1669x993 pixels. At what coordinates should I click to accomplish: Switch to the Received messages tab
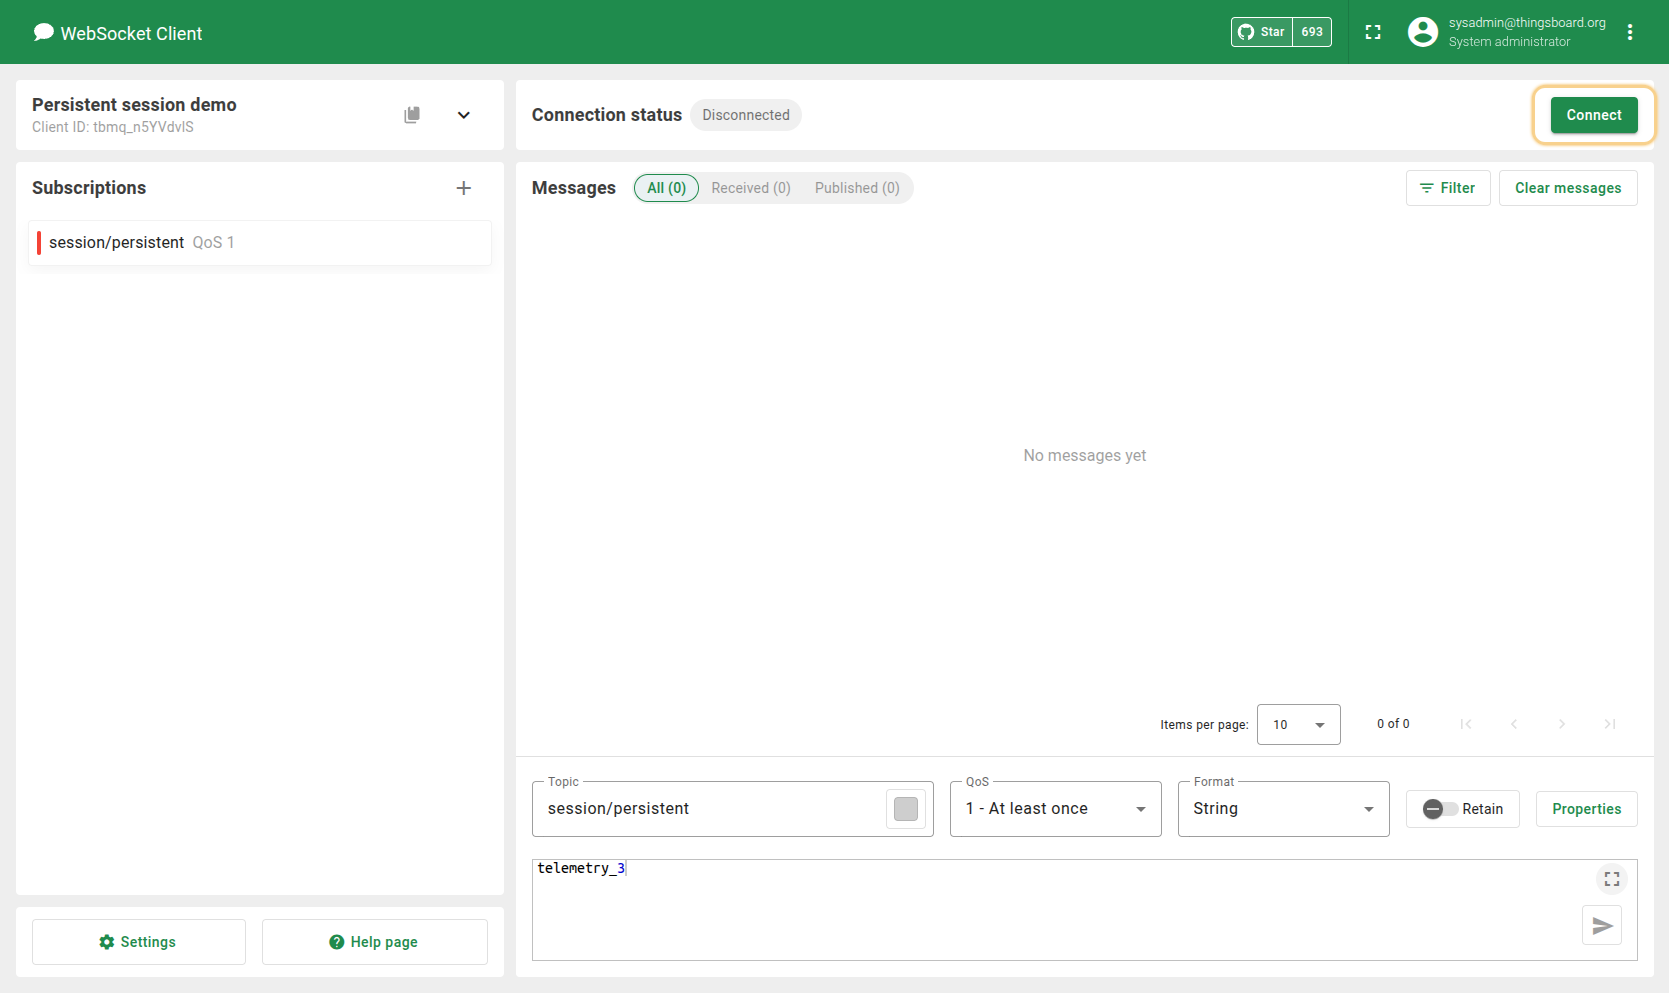(751, 188)
